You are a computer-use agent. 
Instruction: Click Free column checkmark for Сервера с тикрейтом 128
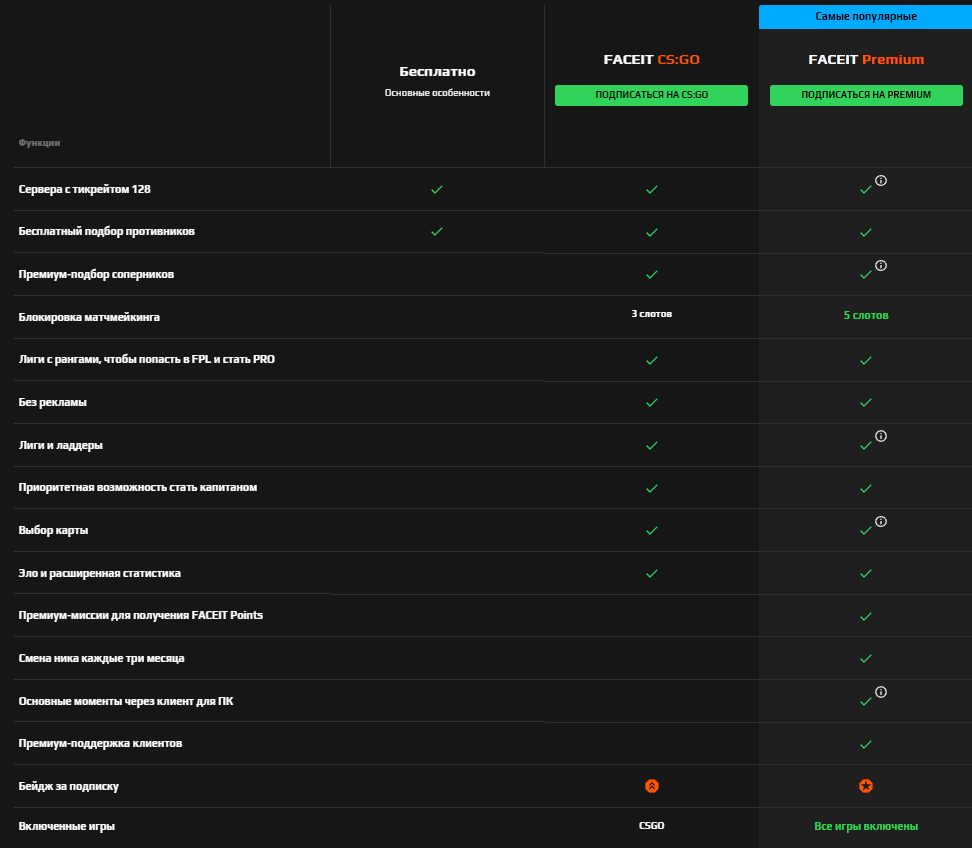[x=436, y=189]
